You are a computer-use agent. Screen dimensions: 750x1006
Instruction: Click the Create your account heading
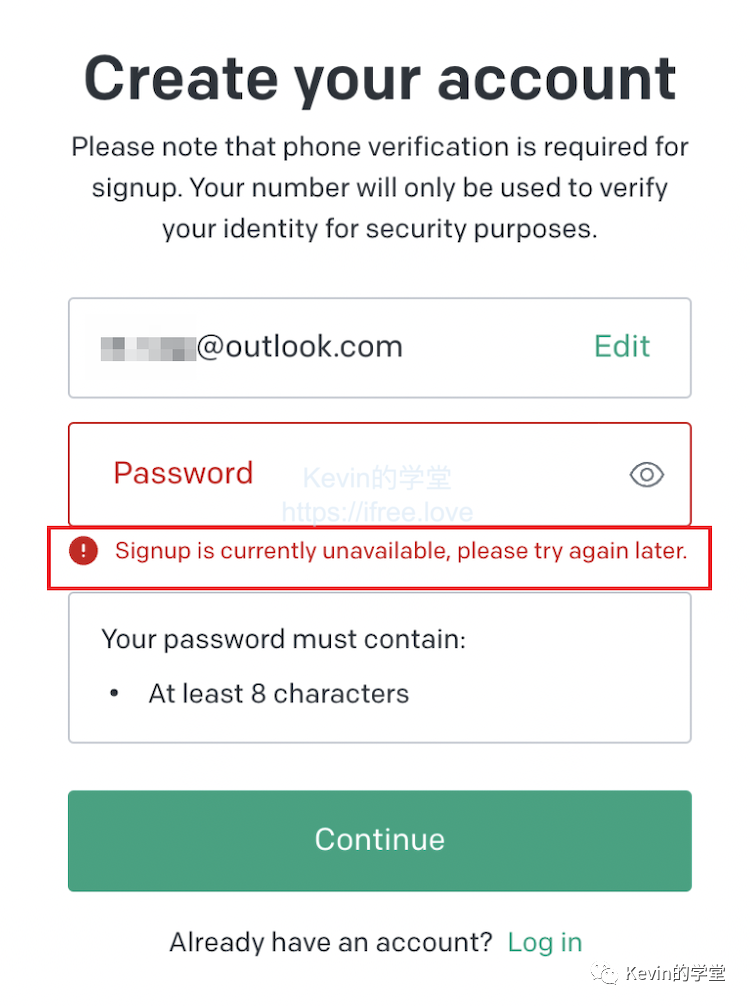coord(380,78)
